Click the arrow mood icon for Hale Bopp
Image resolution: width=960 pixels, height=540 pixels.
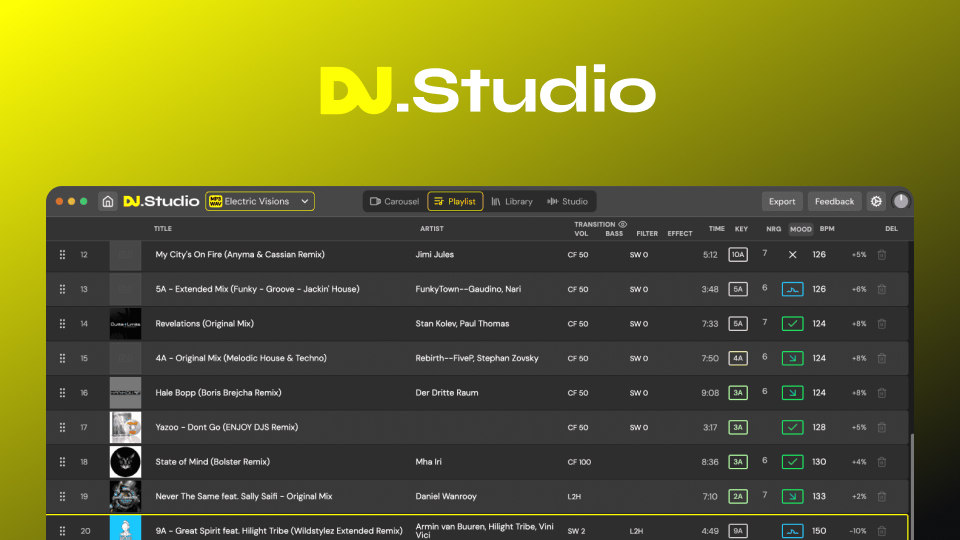pos(792,393)
